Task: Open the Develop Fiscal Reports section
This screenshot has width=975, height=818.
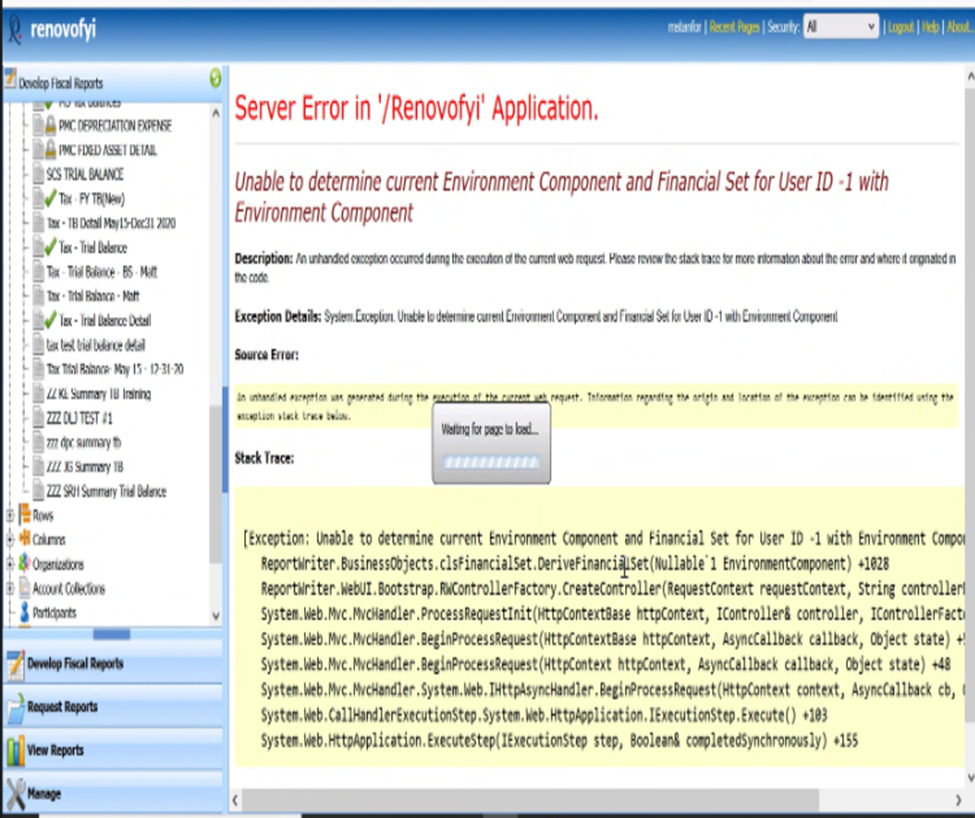Action: point(113,663)
